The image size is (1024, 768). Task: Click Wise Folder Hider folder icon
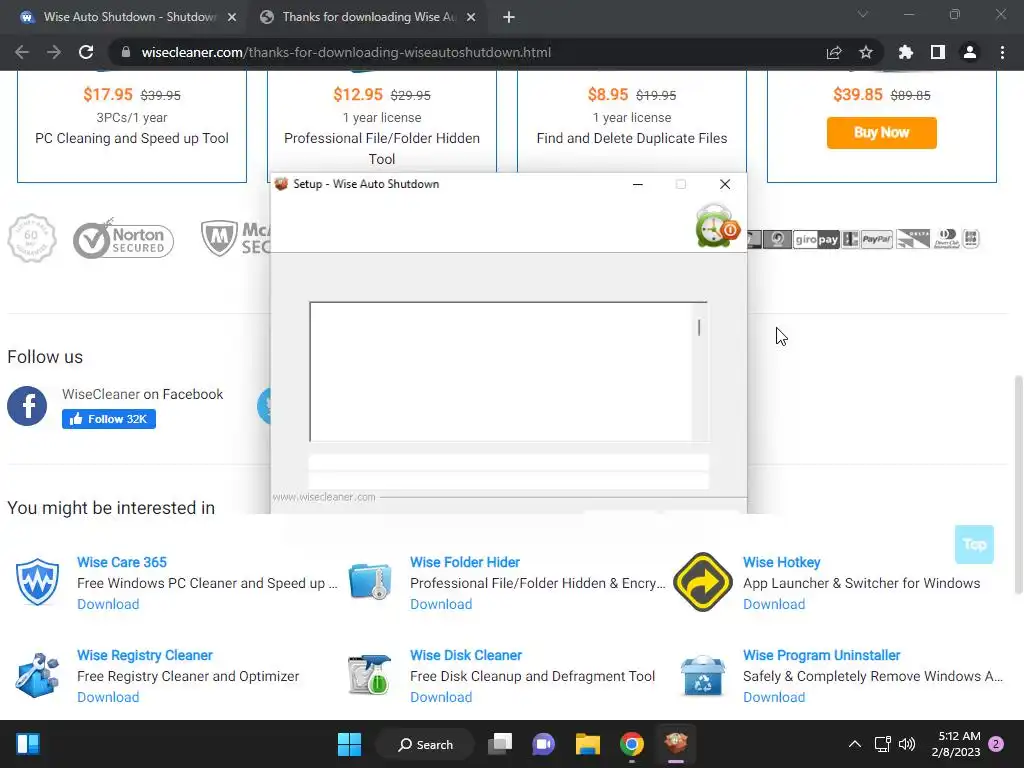[370, 581]
